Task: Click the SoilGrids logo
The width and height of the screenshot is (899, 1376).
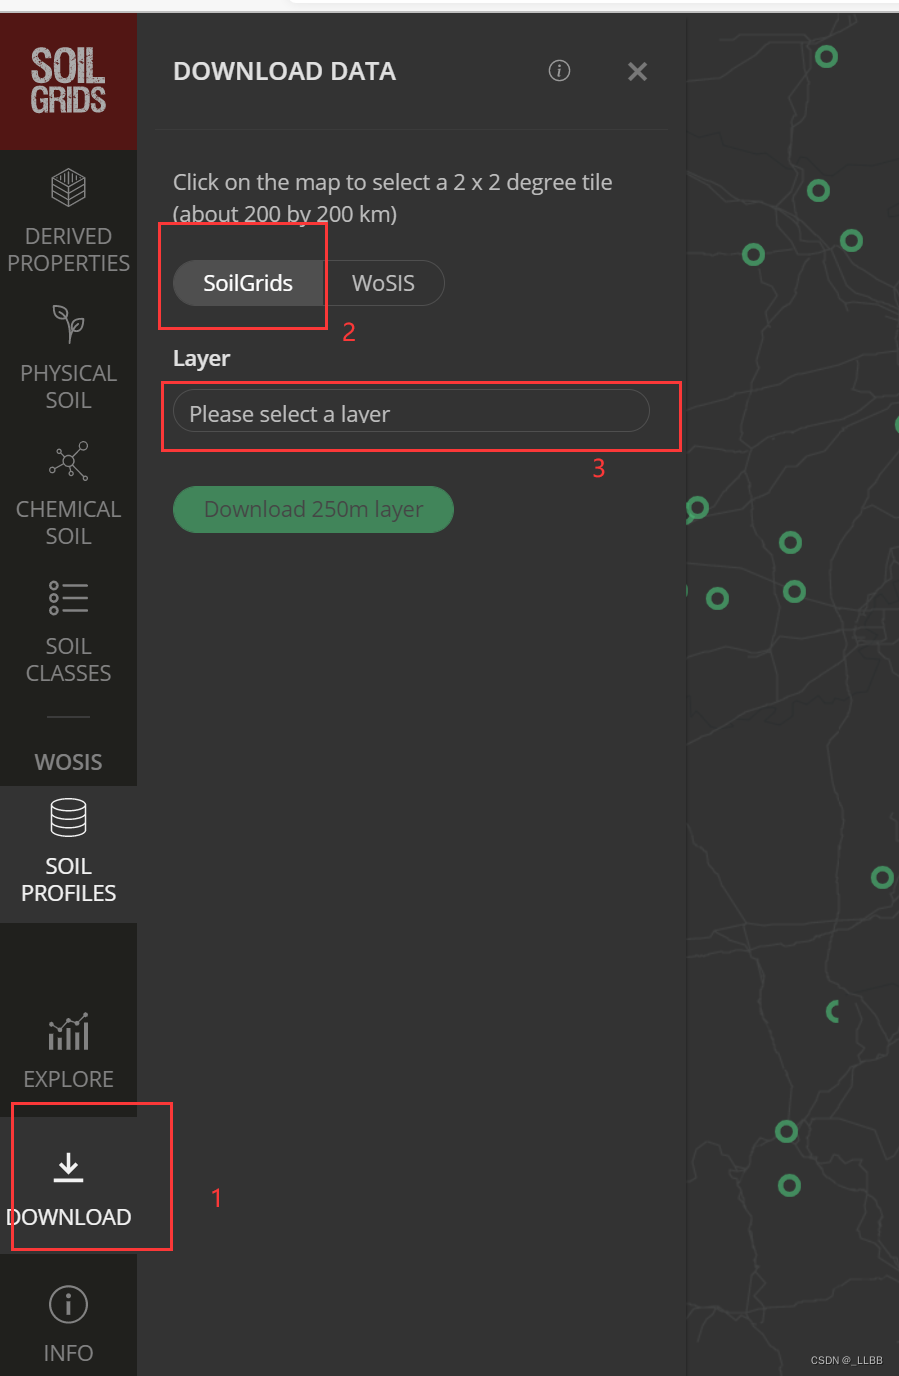Action: (68, 81)
